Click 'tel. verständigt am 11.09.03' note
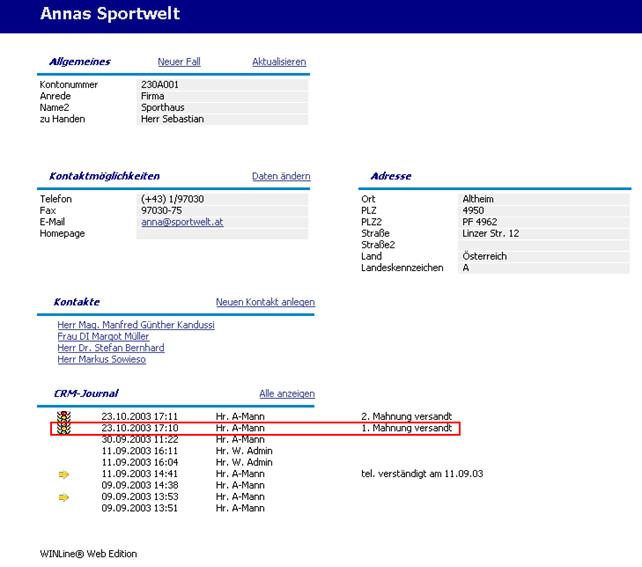642x567 pixels. coord(421,474)
